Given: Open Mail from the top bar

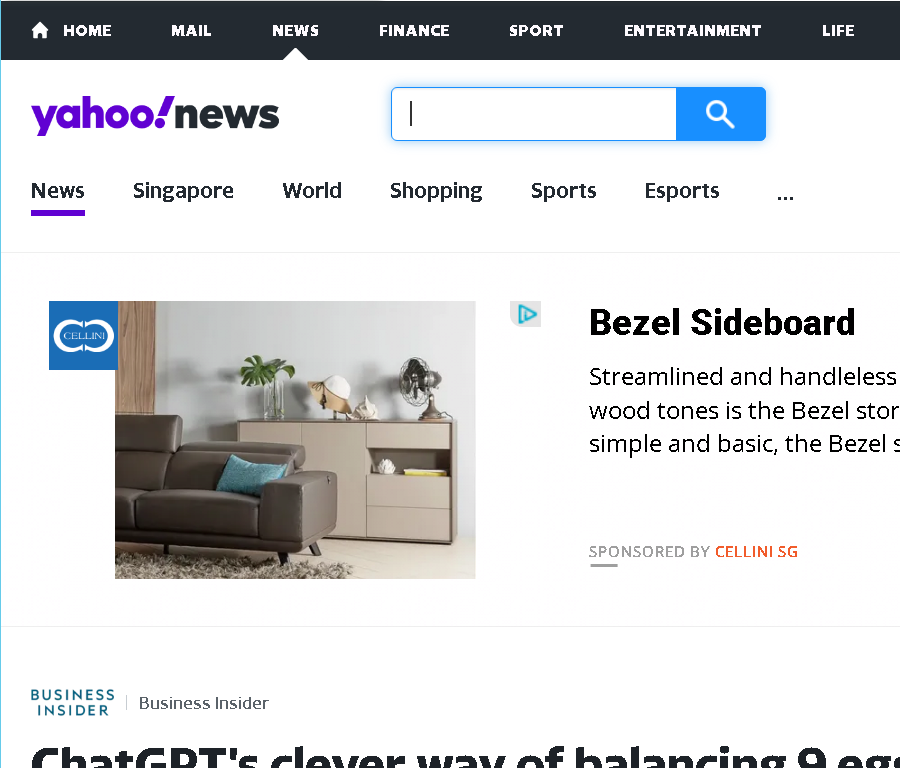Looking at the screenshot, I should pyautogui.click(x=191, y=30).
